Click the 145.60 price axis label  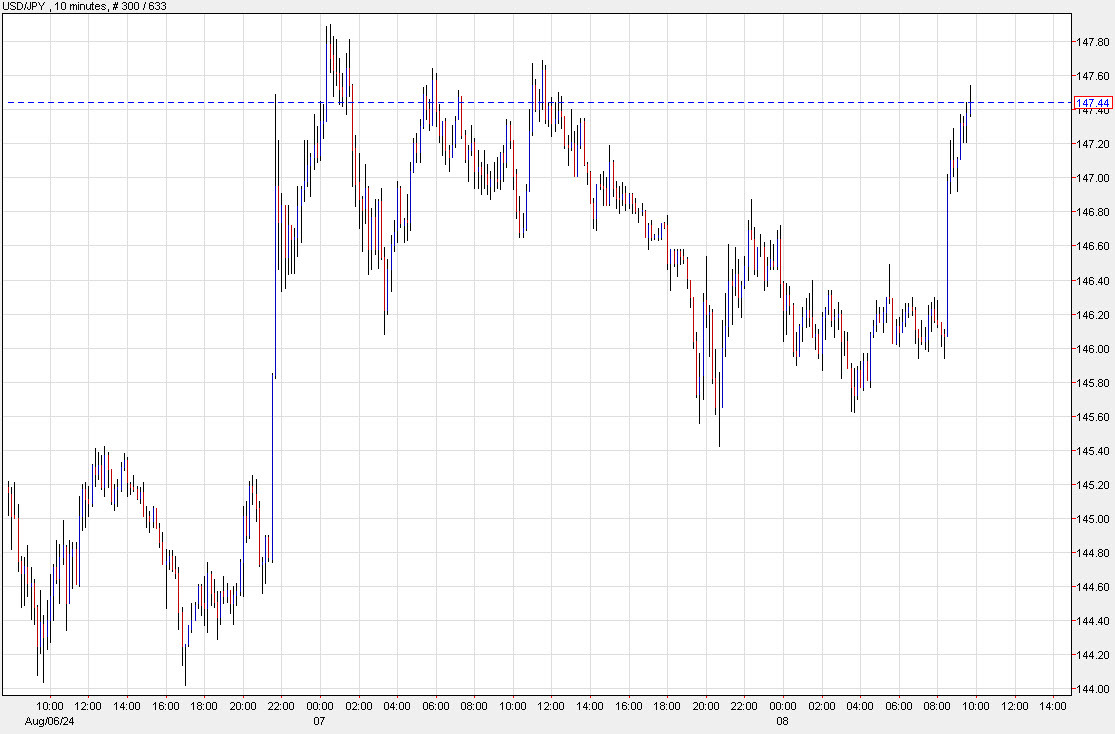(x=1091, y=417)
